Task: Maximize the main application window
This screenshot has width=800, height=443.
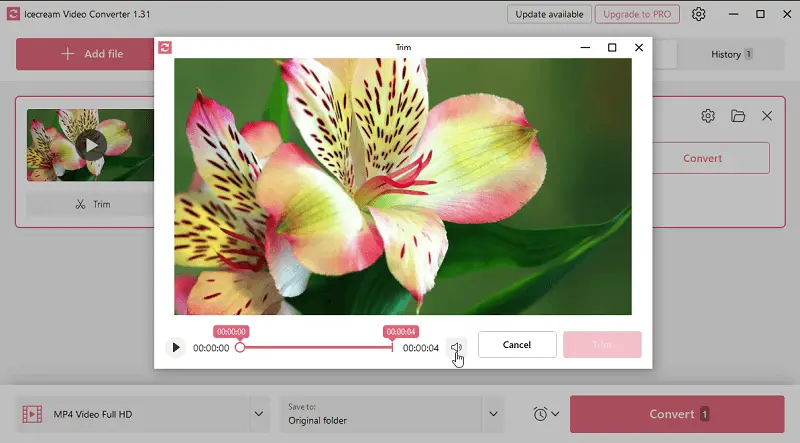Action: point(760,14)
